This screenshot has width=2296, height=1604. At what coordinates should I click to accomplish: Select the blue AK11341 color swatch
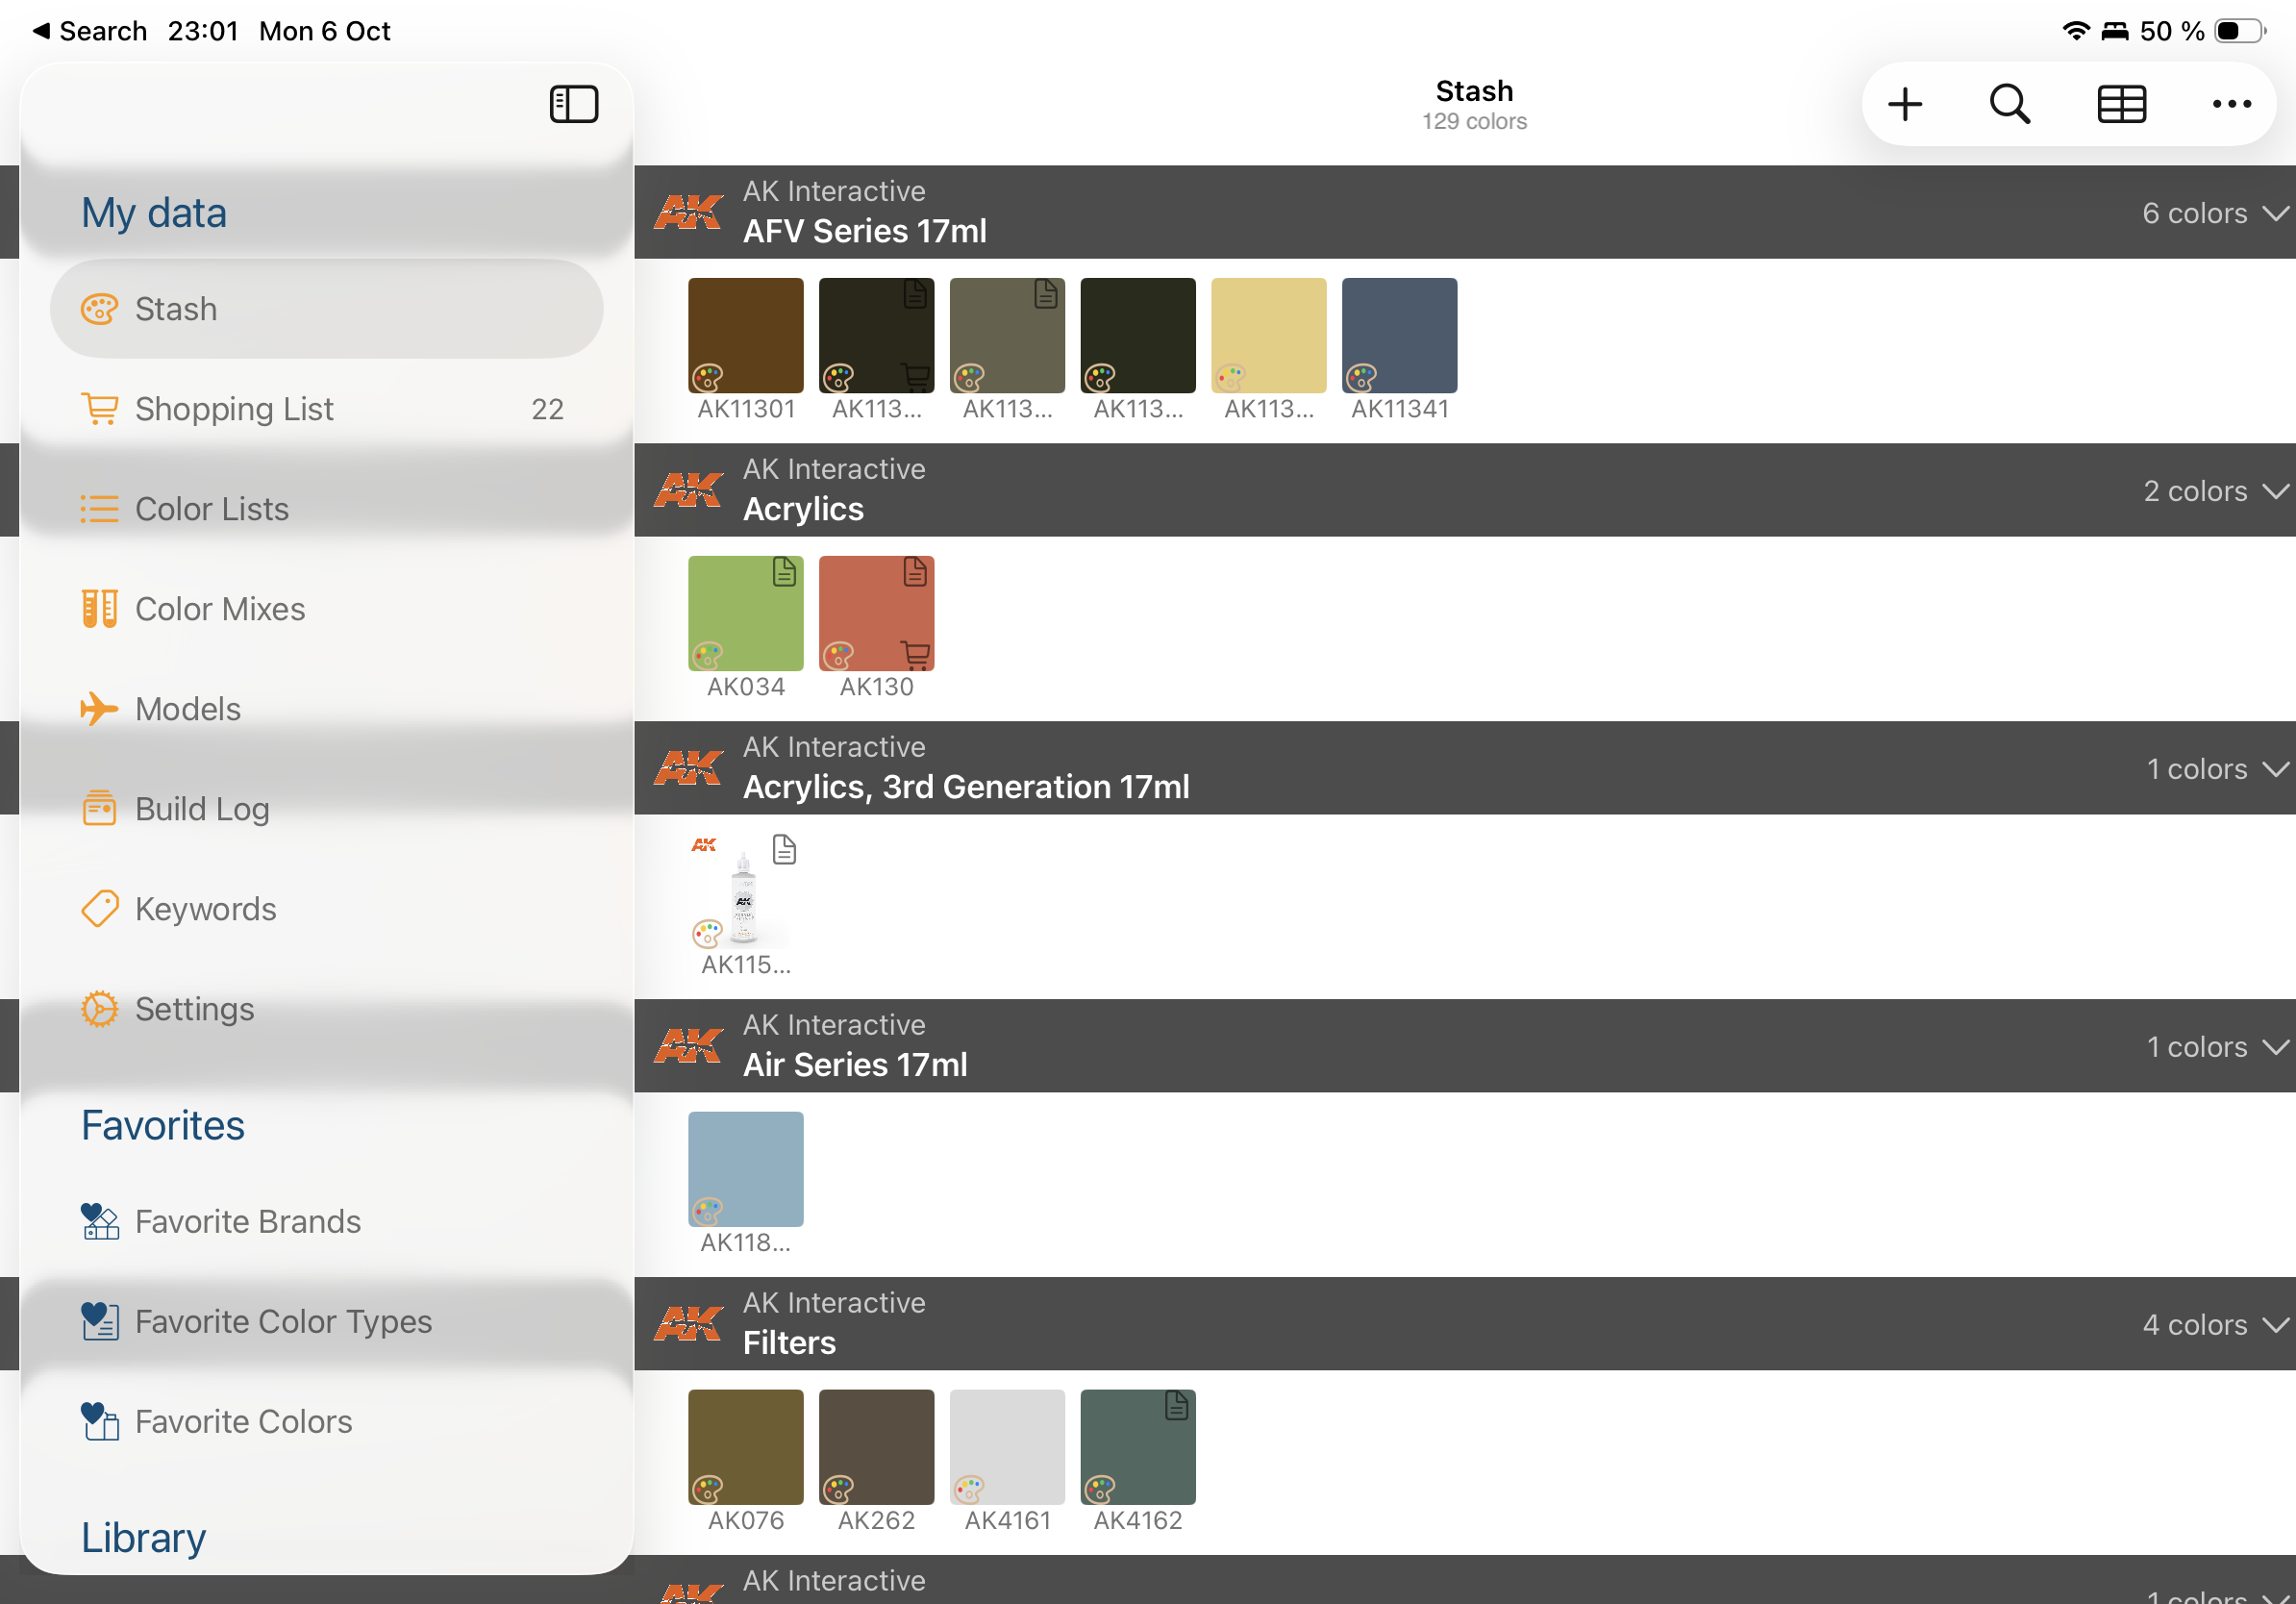coord(1399,335)
